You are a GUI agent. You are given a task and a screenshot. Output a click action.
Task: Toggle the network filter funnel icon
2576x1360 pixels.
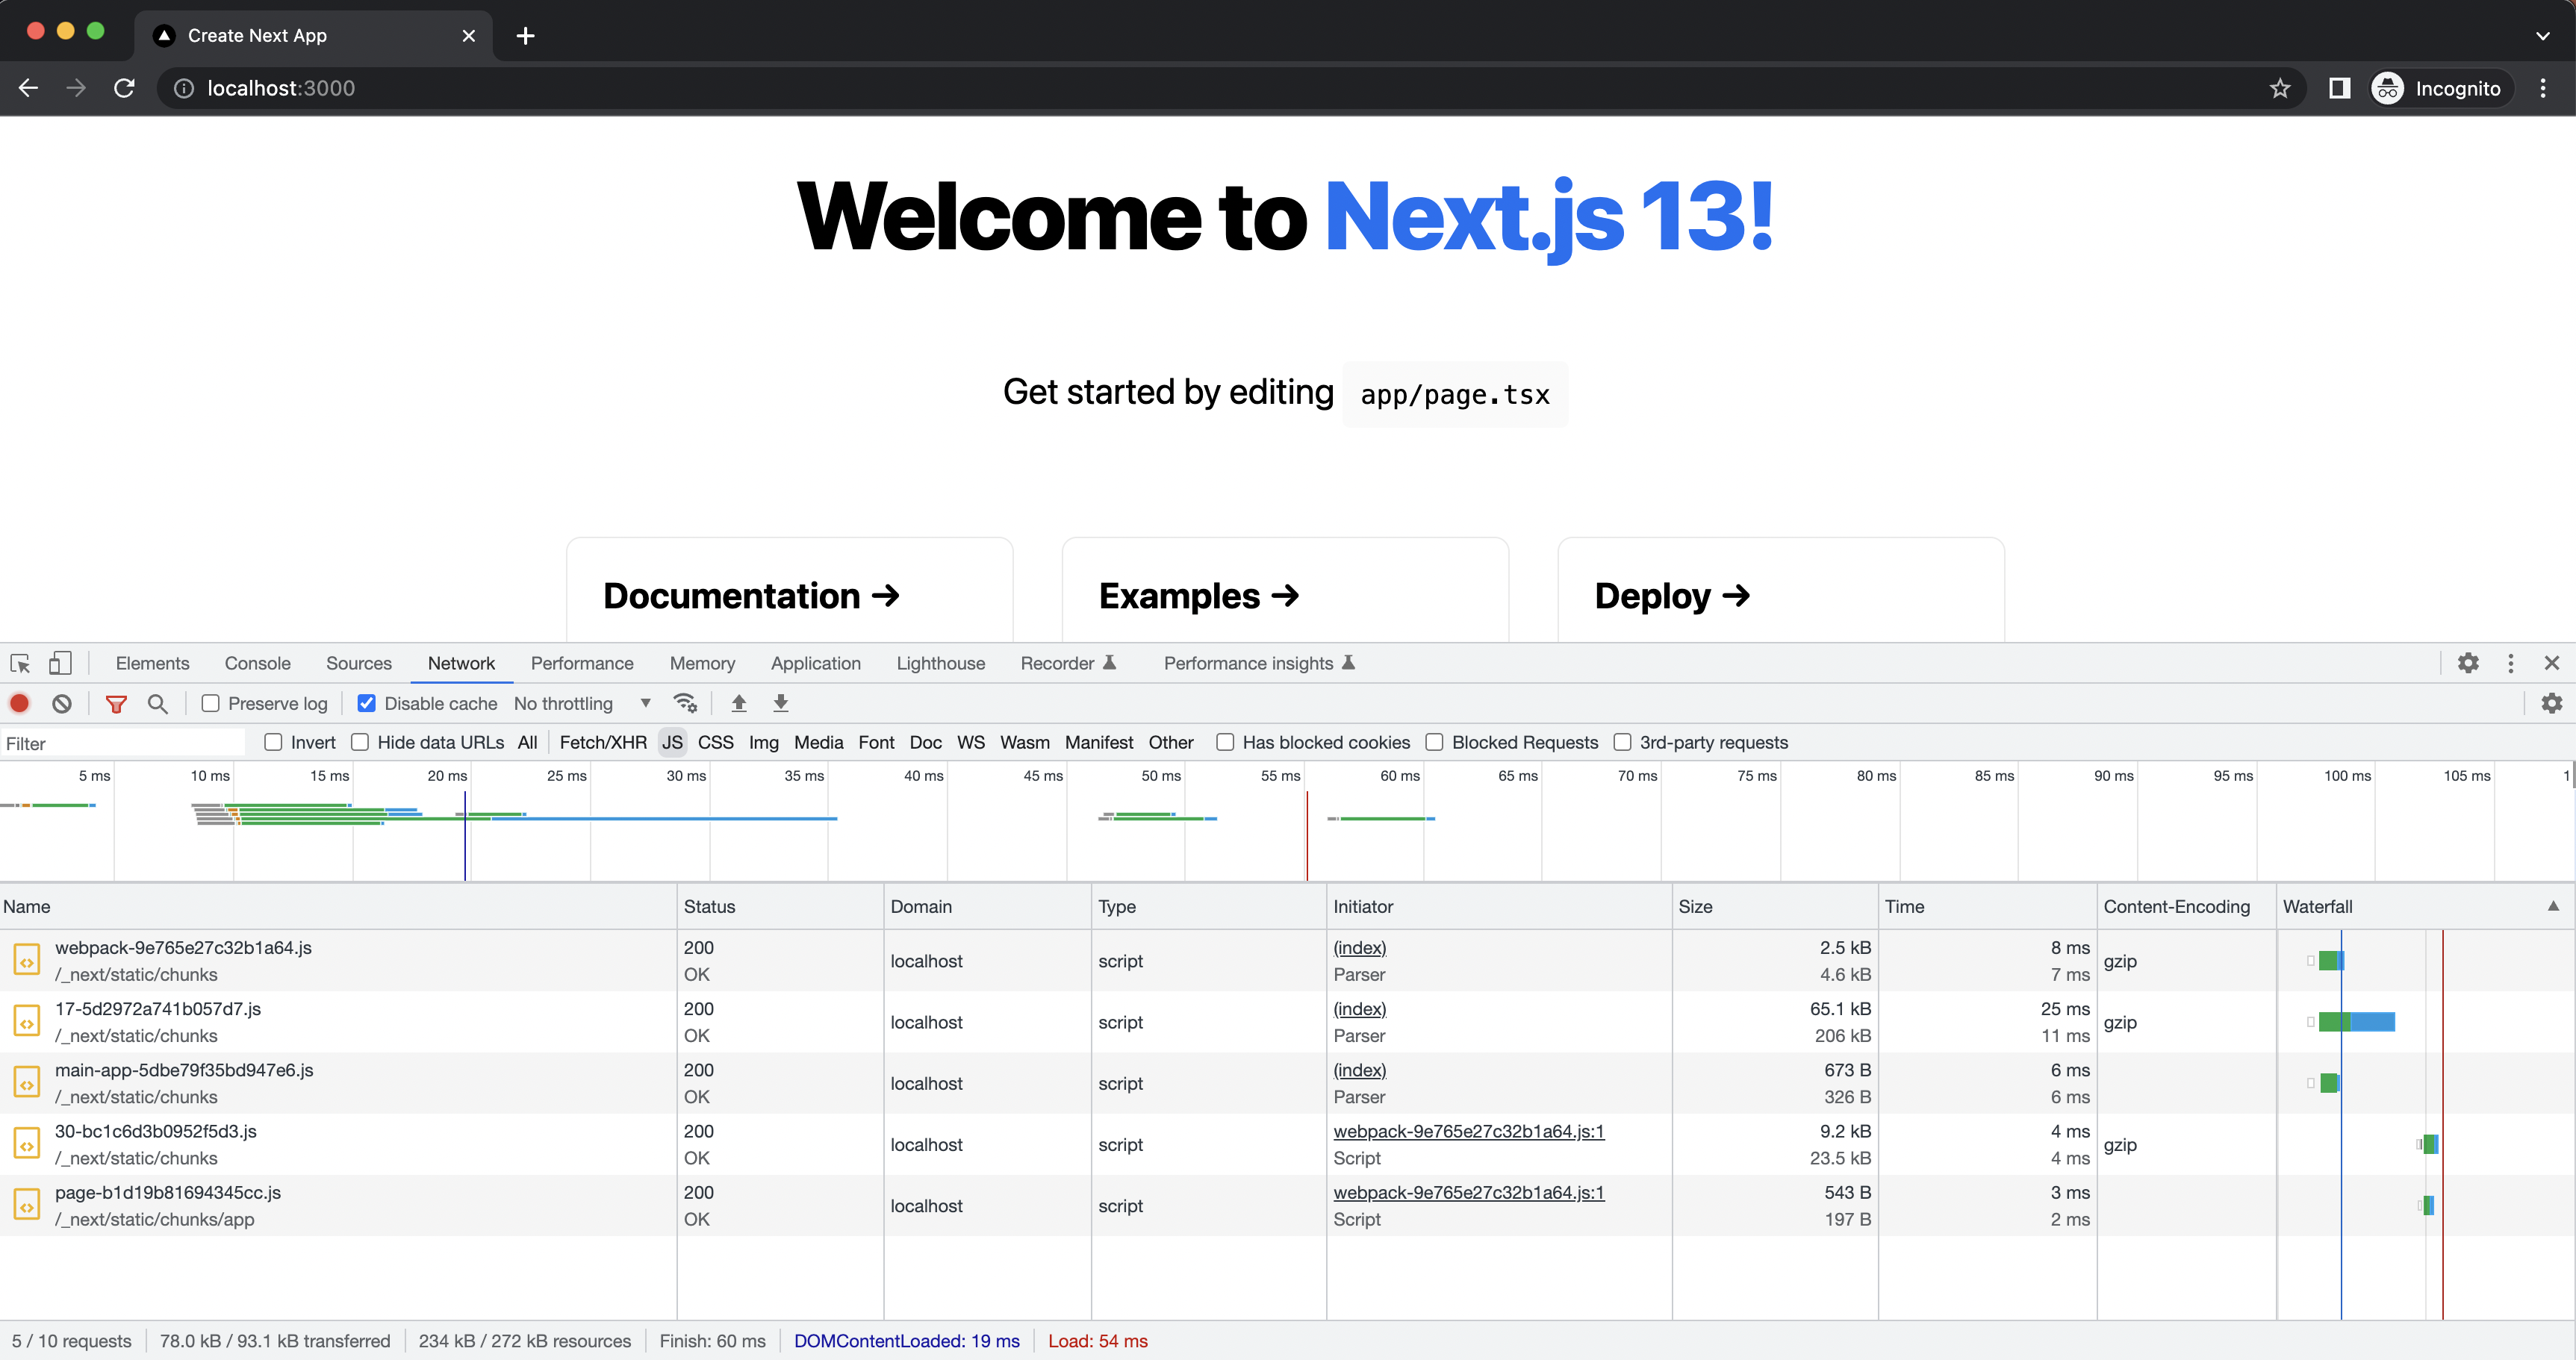pyautogui.click(x=116, y=703)
